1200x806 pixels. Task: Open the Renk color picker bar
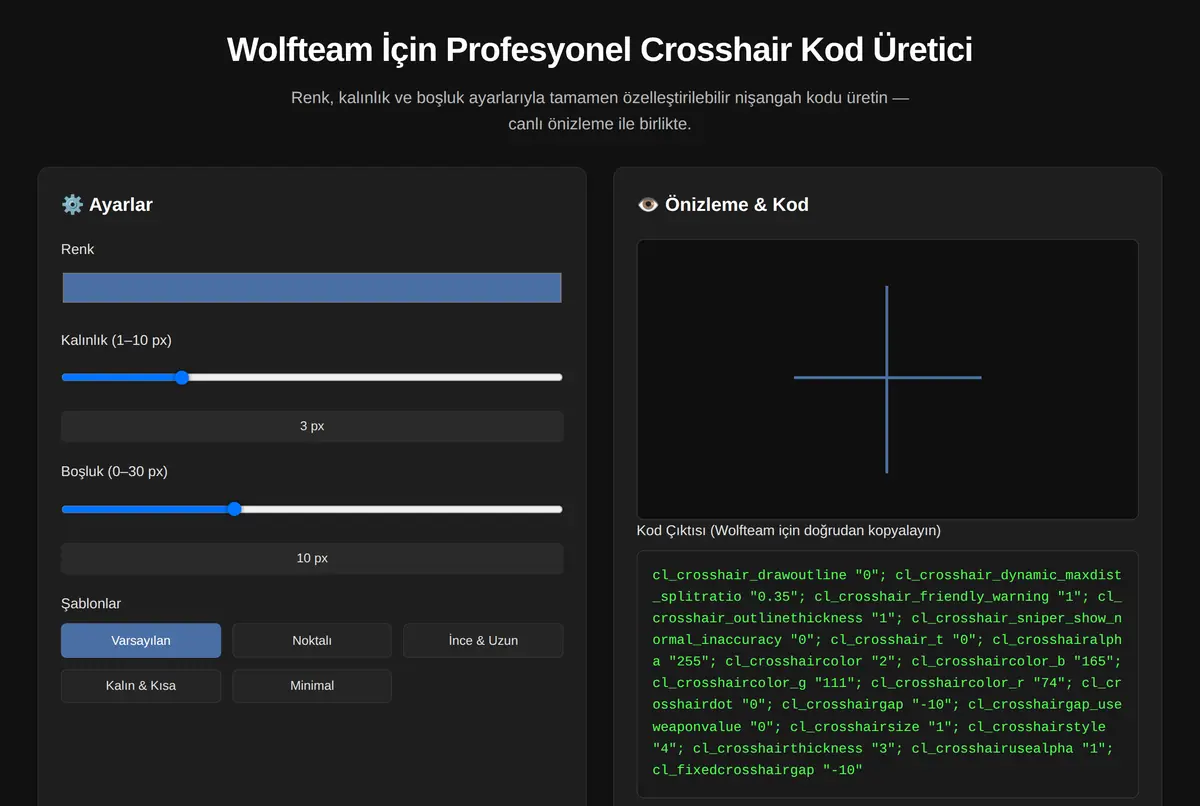pyautogui.click(x=312, y=287)
